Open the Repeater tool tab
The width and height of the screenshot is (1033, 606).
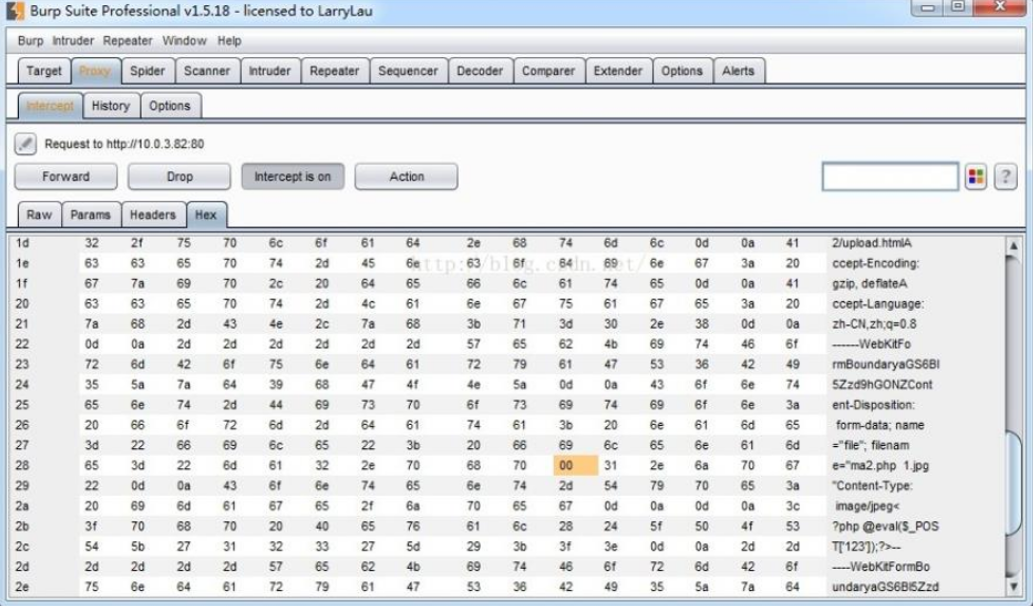334,71
